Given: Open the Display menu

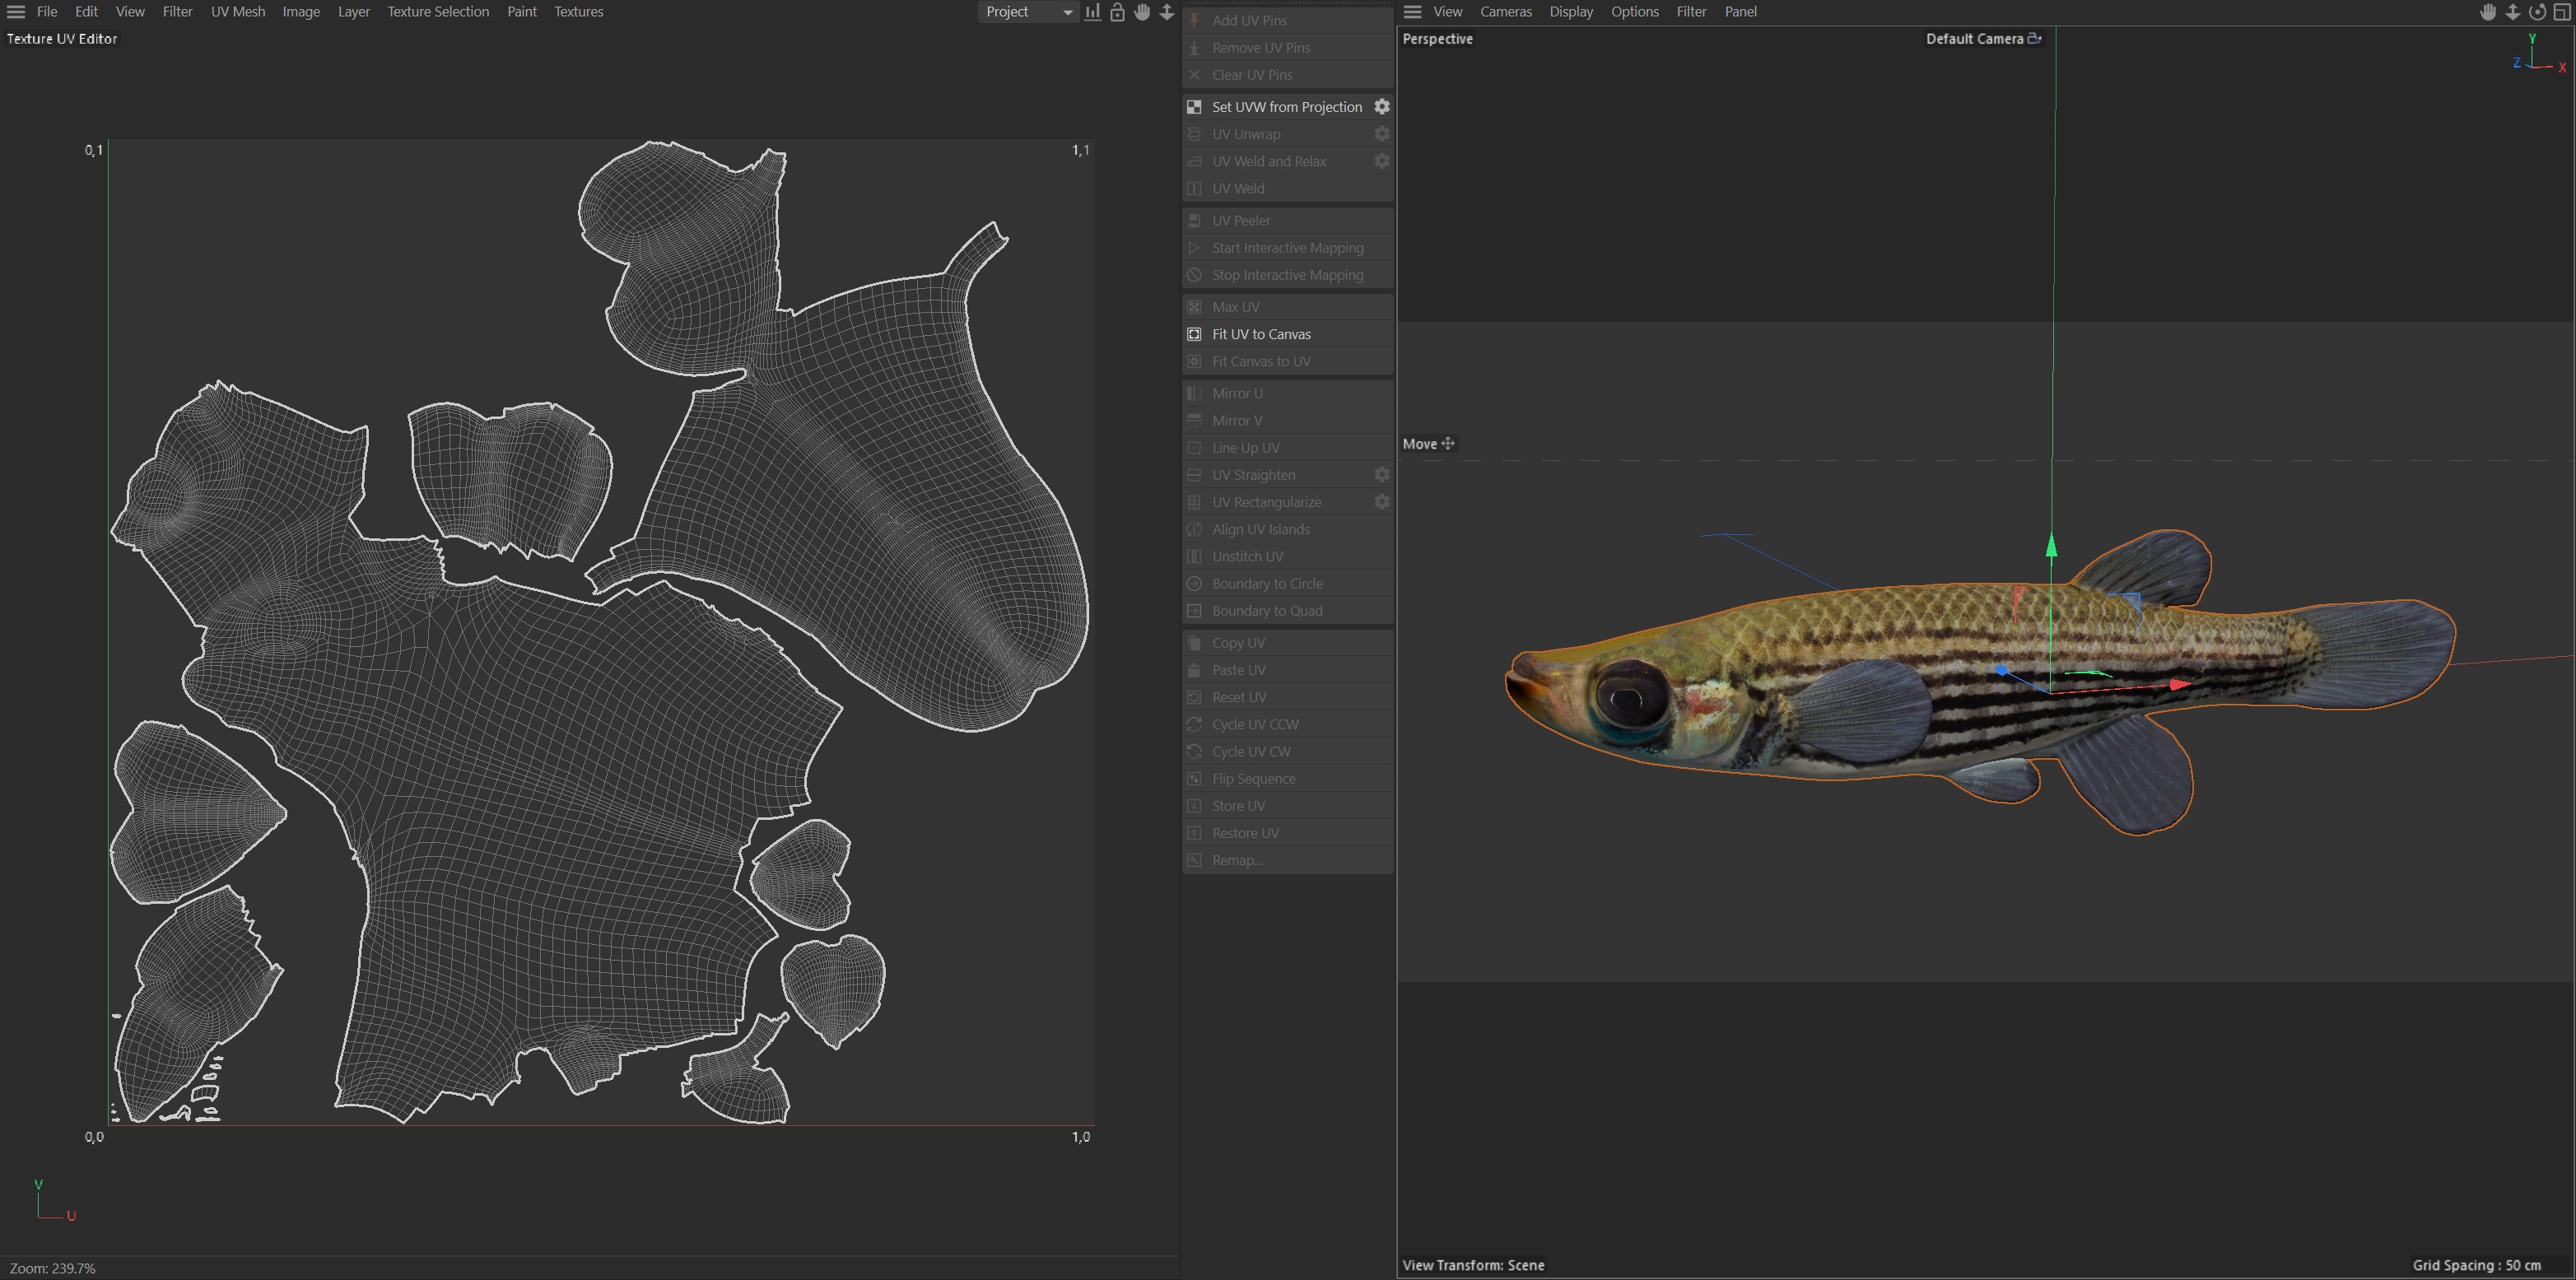Looking at the screenshot, I should pos(1570,12).
